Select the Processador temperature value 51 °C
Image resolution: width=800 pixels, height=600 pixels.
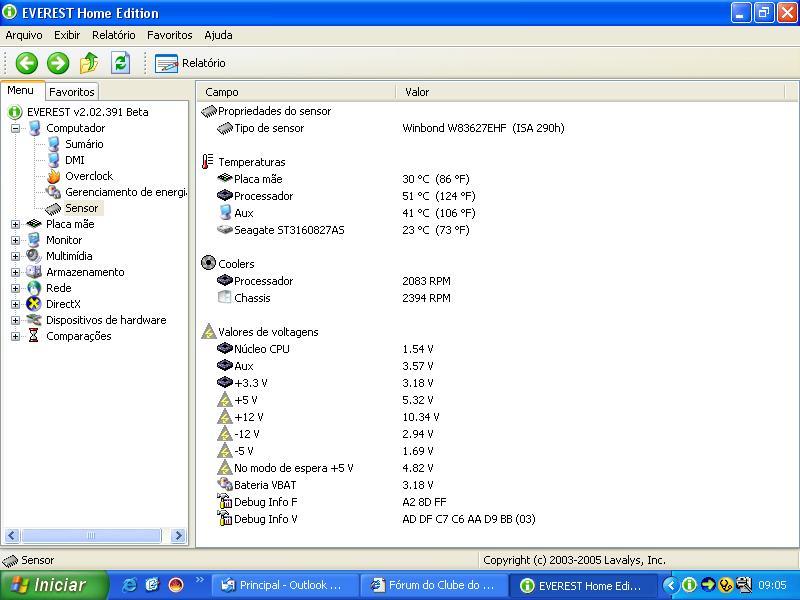(x=439, y=196)
